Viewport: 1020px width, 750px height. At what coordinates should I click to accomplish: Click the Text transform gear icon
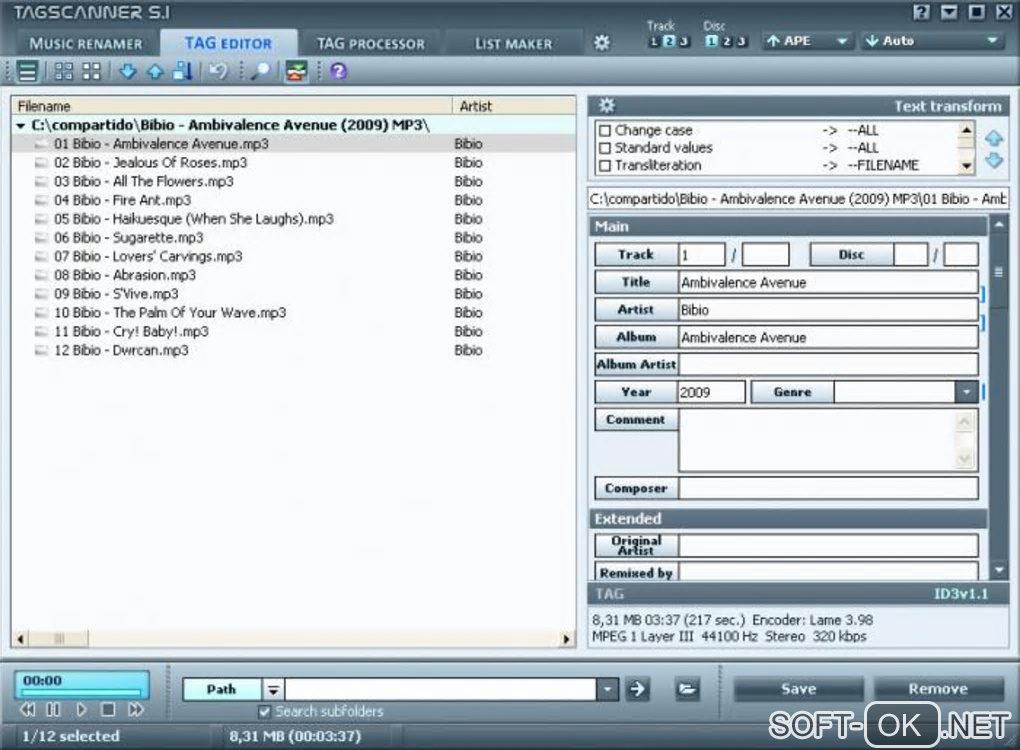pyautogui.click(x=606, y=106)
